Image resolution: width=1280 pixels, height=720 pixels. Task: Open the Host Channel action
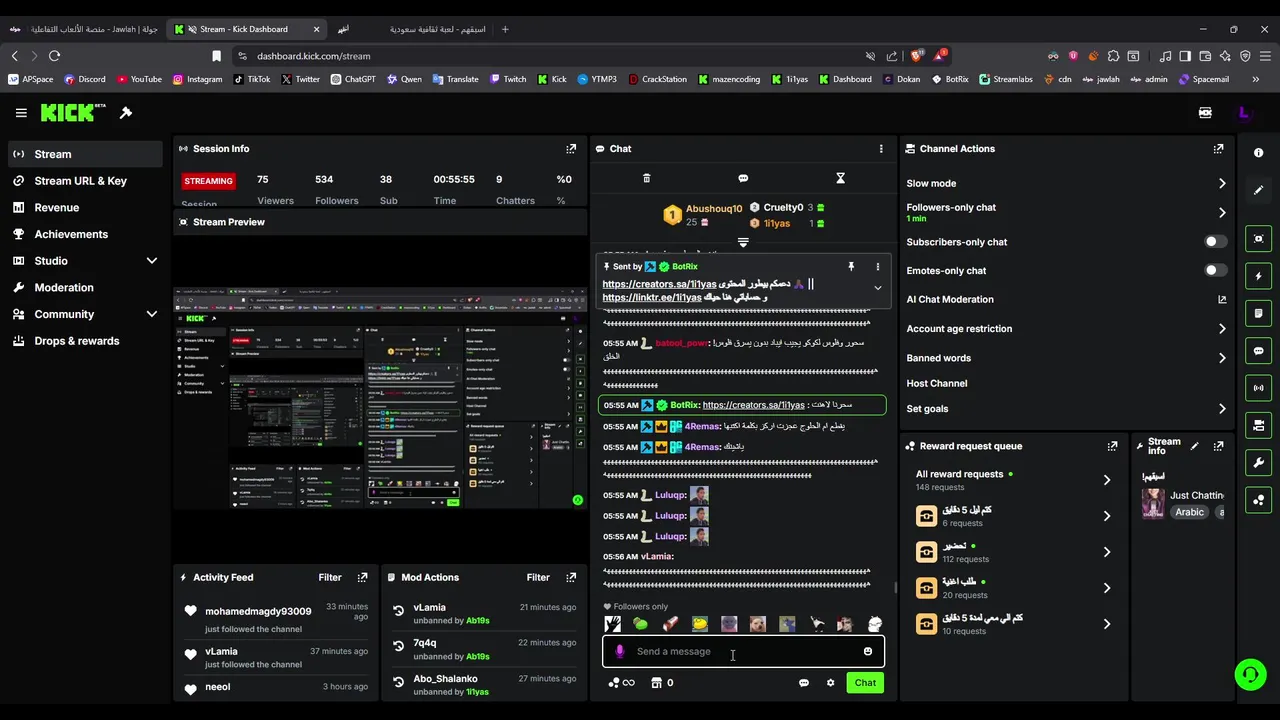937,383
